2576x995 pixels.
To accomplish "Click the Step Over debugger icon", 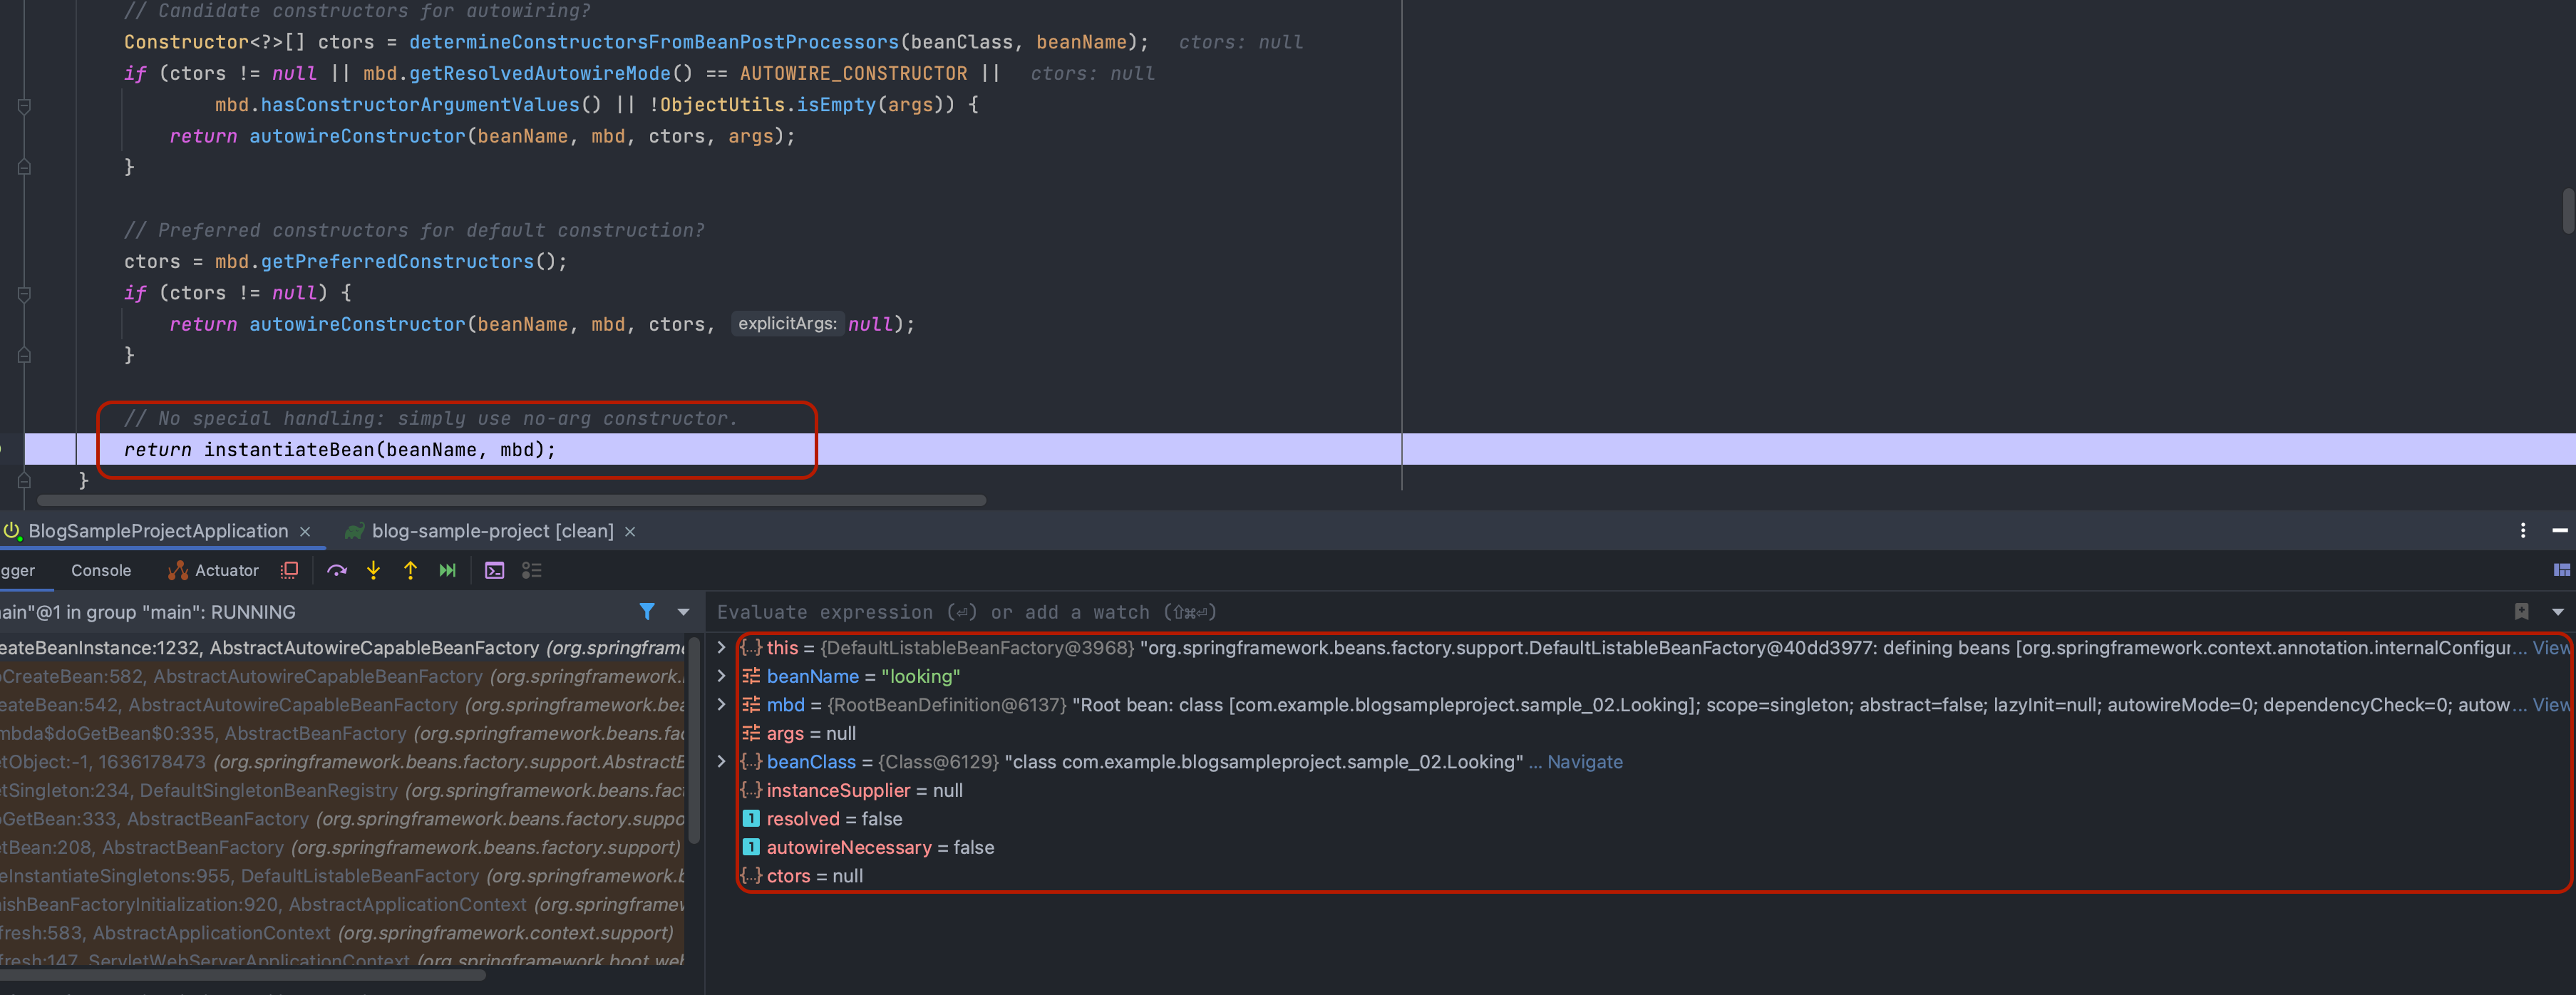I will (x=337, y=570).
